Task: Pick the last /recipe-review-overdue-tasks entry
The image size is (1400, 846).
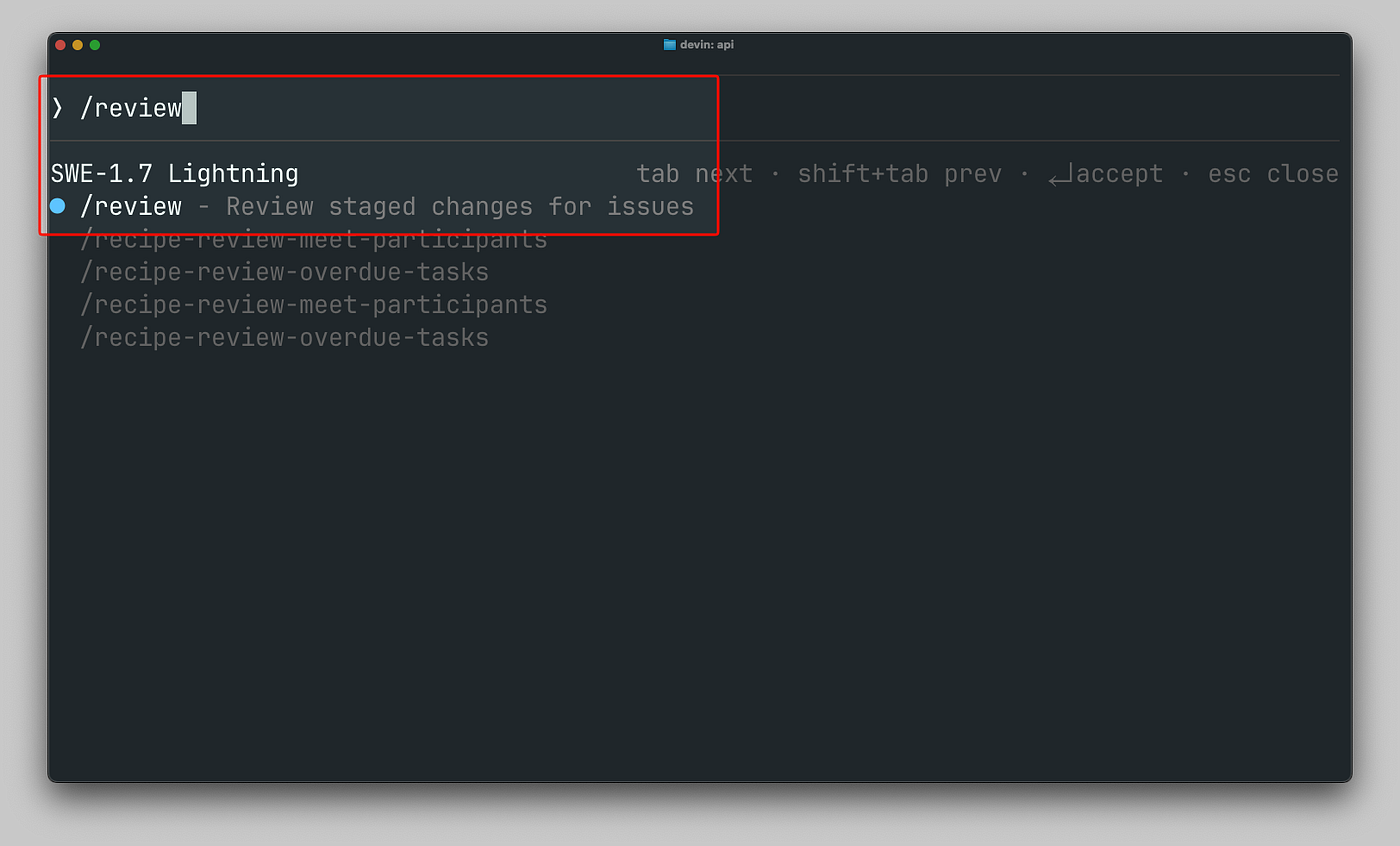Action: pos(284,337)
